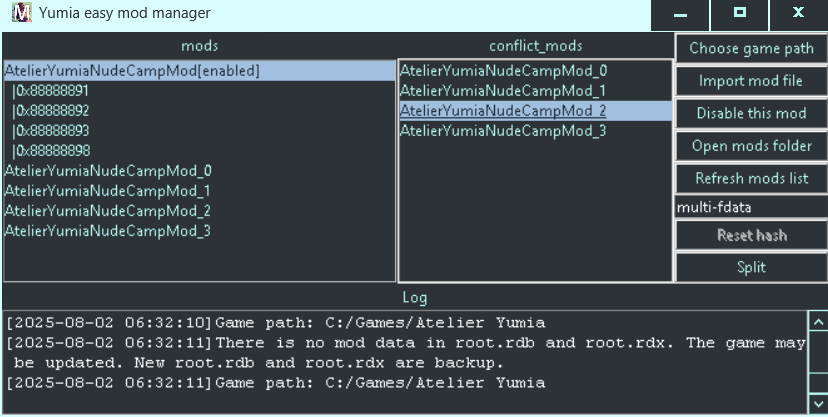This screenshot has width=828, height=417.
Task: Disable this mod
Action: (751, 113)
